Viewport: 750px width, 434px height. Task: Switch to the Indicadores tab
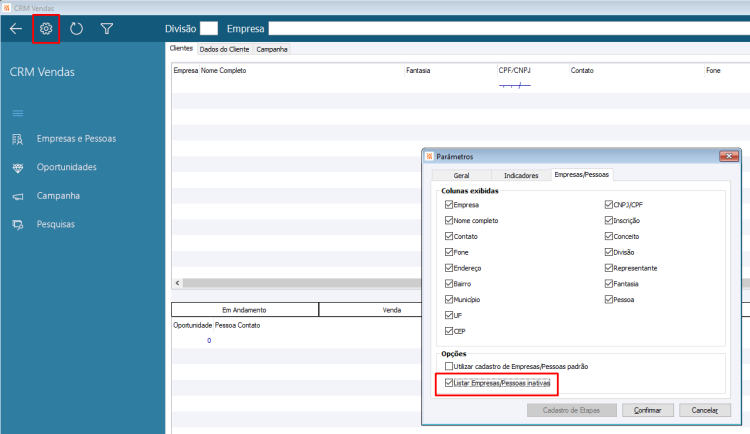click(x=521, y=176)
